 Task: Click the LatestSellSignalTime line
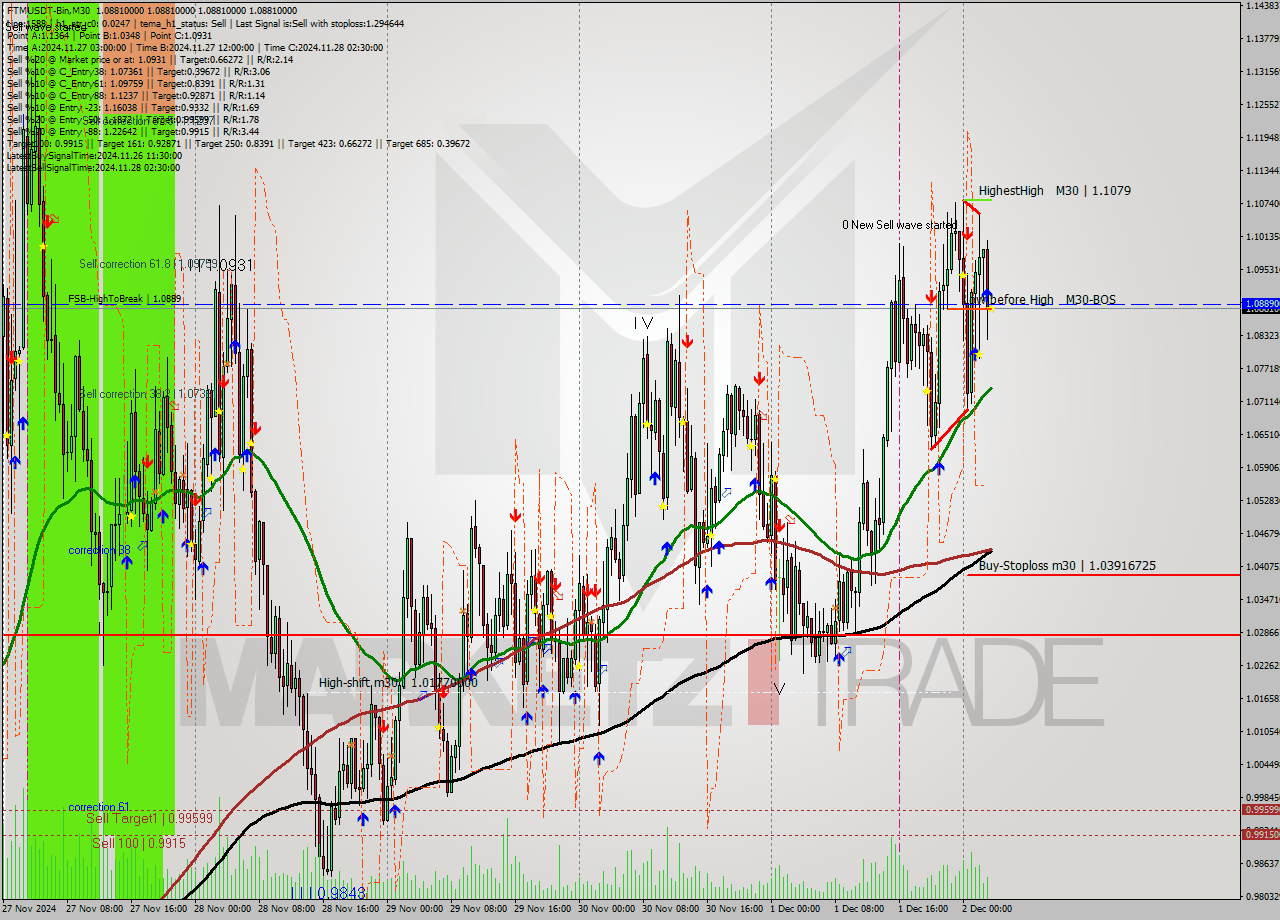pos(94,167)
